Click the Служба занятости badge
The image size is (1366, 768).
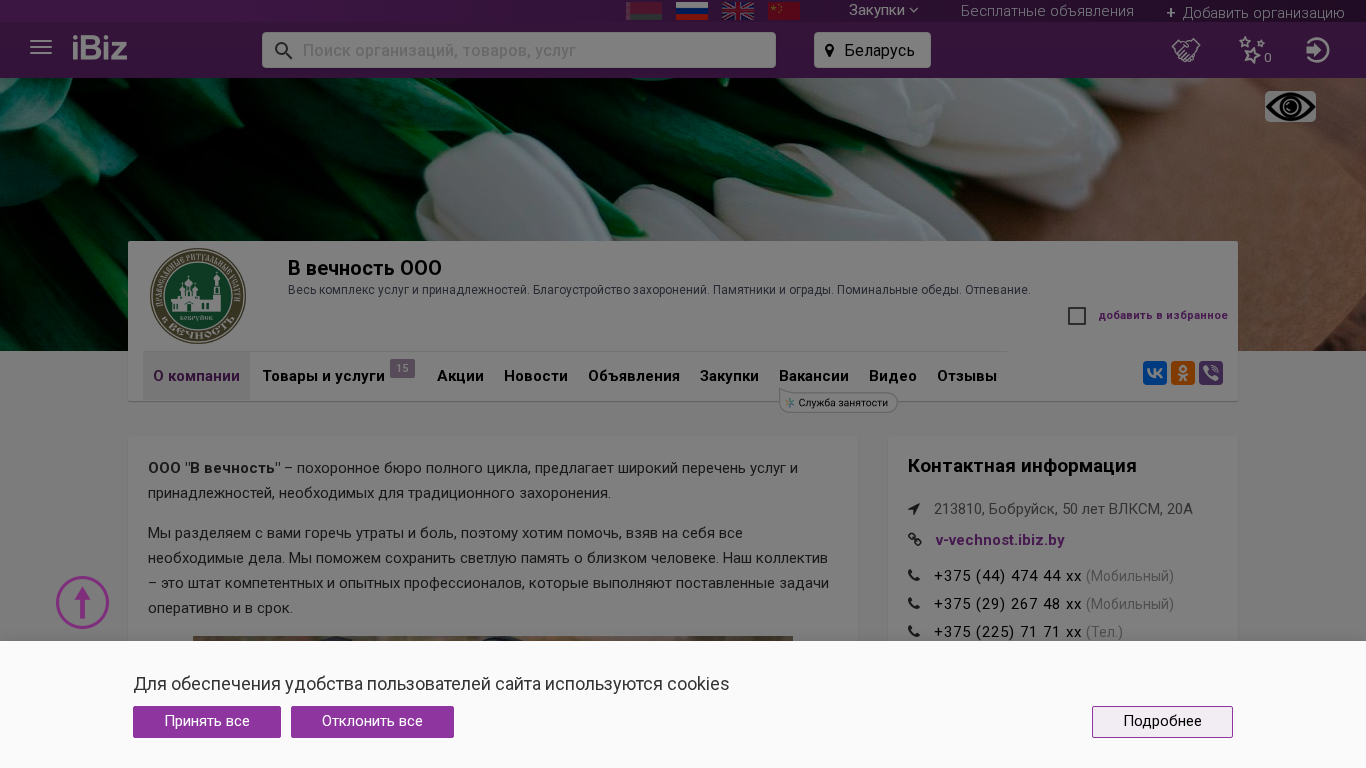(838, 402)
